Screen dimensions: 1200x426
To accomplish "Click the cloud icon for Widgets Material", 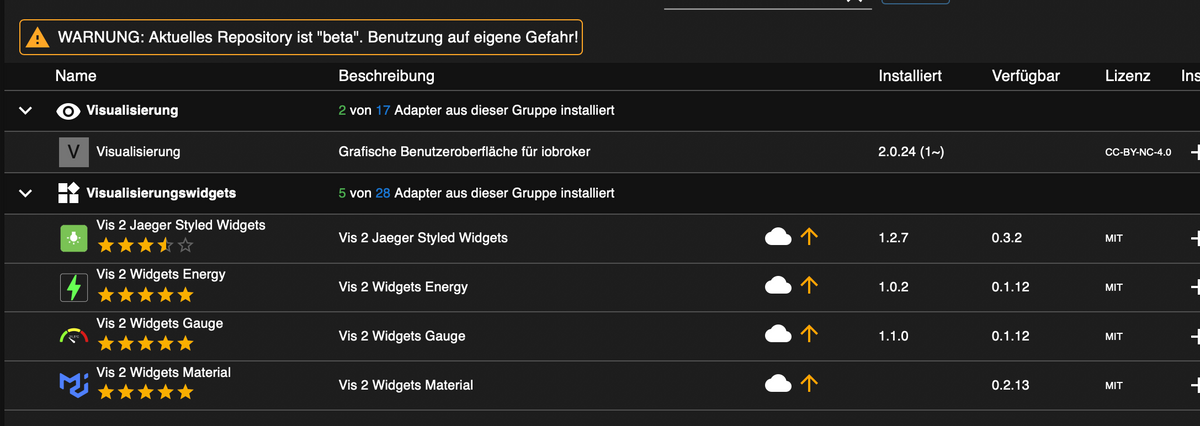I will pyautogui.click(x=778, y=385).
